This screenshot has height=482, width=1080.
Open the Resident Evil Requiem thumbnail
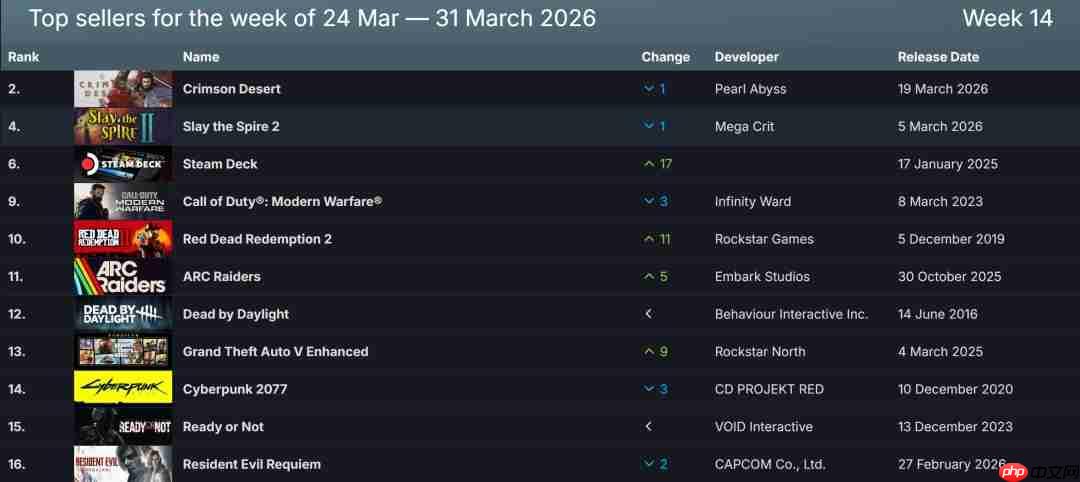pos(123,464)
